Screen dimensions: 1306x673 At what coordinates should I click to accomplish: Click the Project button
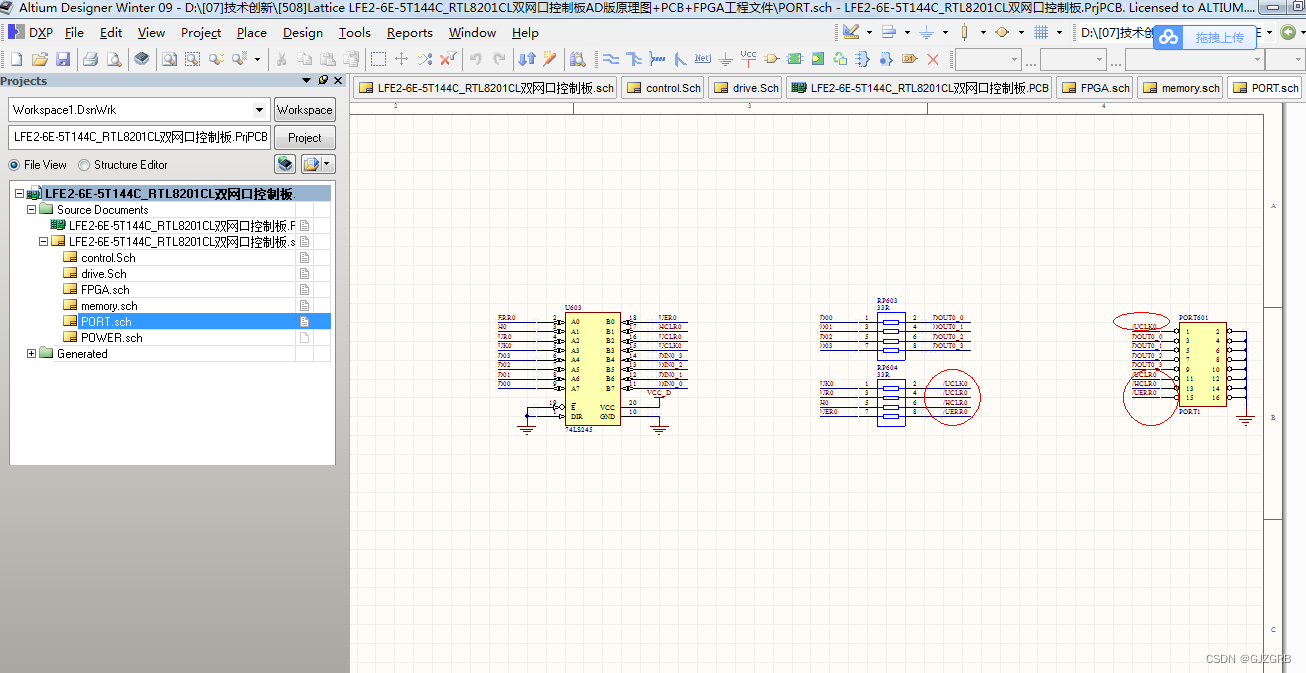(304, 138)
